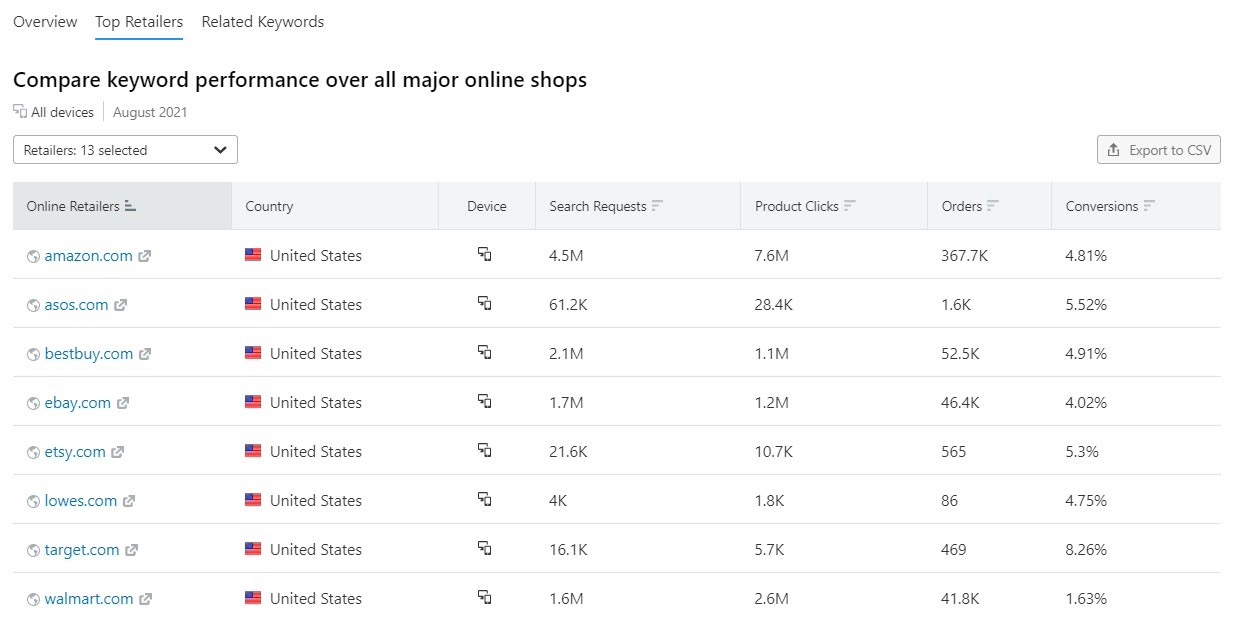This screenshot has width=1235, height=625.
Task: Click the 46.4K orders value for ebay.com
Action: pyautogui.click(x=961, y=403)
